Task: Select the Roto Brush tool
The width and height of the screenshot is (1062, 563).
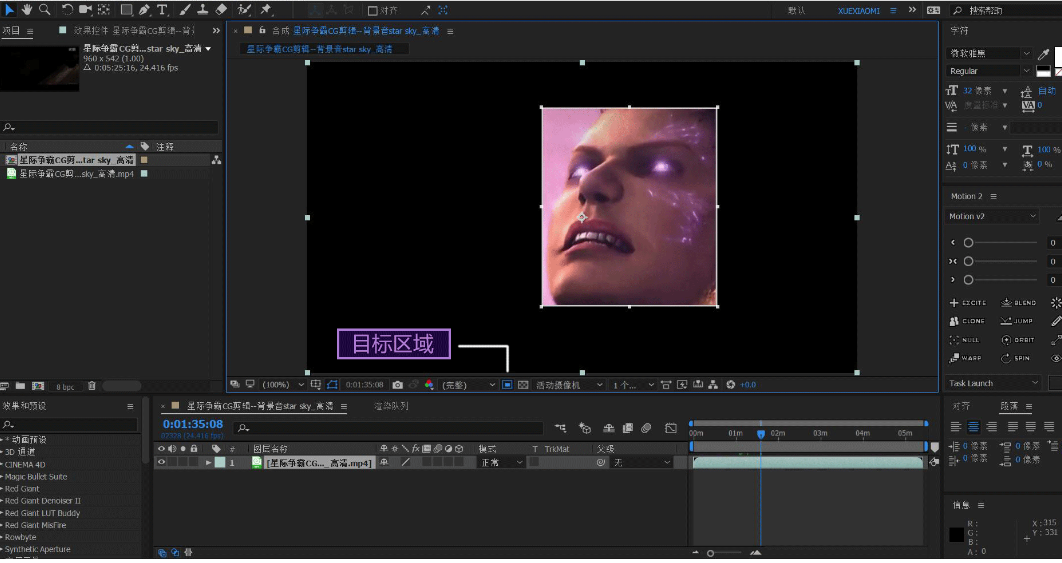Action: tap(244, 9)
